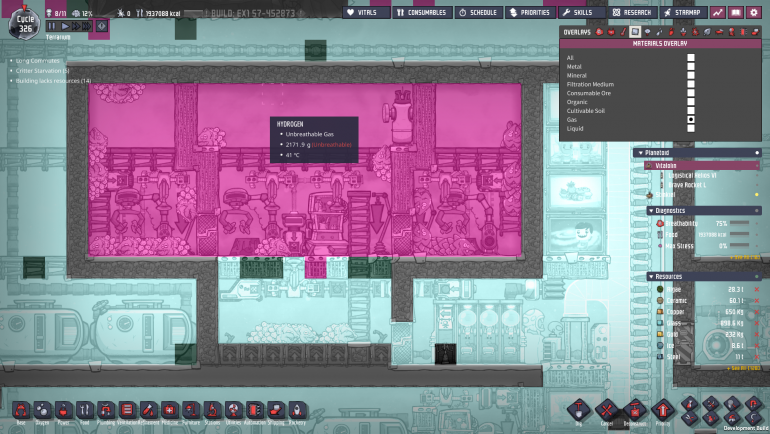The height and width of the screenshot is (434, 770).
Task: Select the Priority tool
Action: (662, 410)
